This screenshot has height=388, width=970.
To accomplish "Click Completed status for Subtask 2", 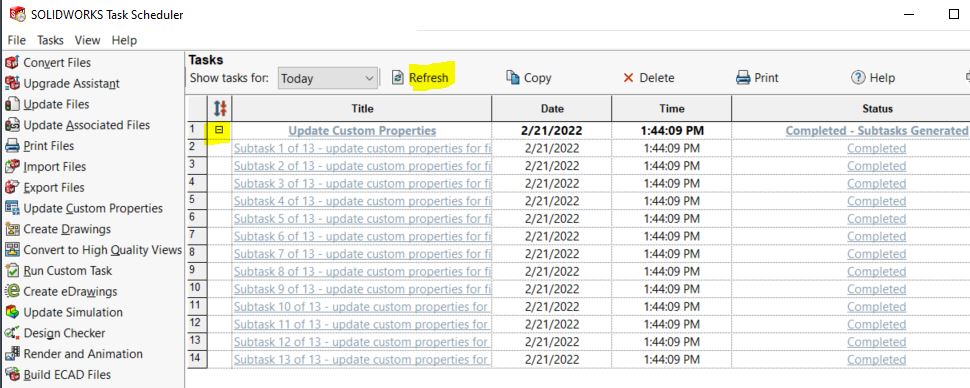I will [877, 166].
